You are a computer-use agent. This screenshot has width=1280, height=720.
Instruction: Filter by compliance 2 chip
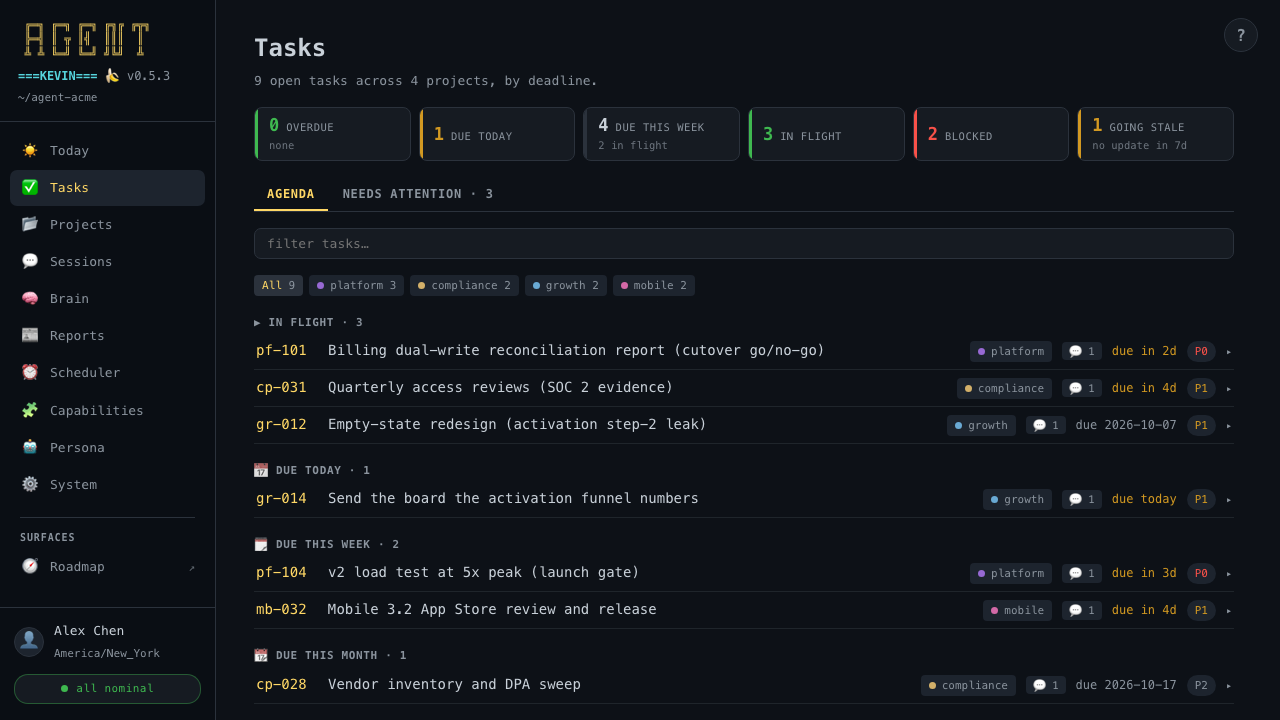coord(464,285)
